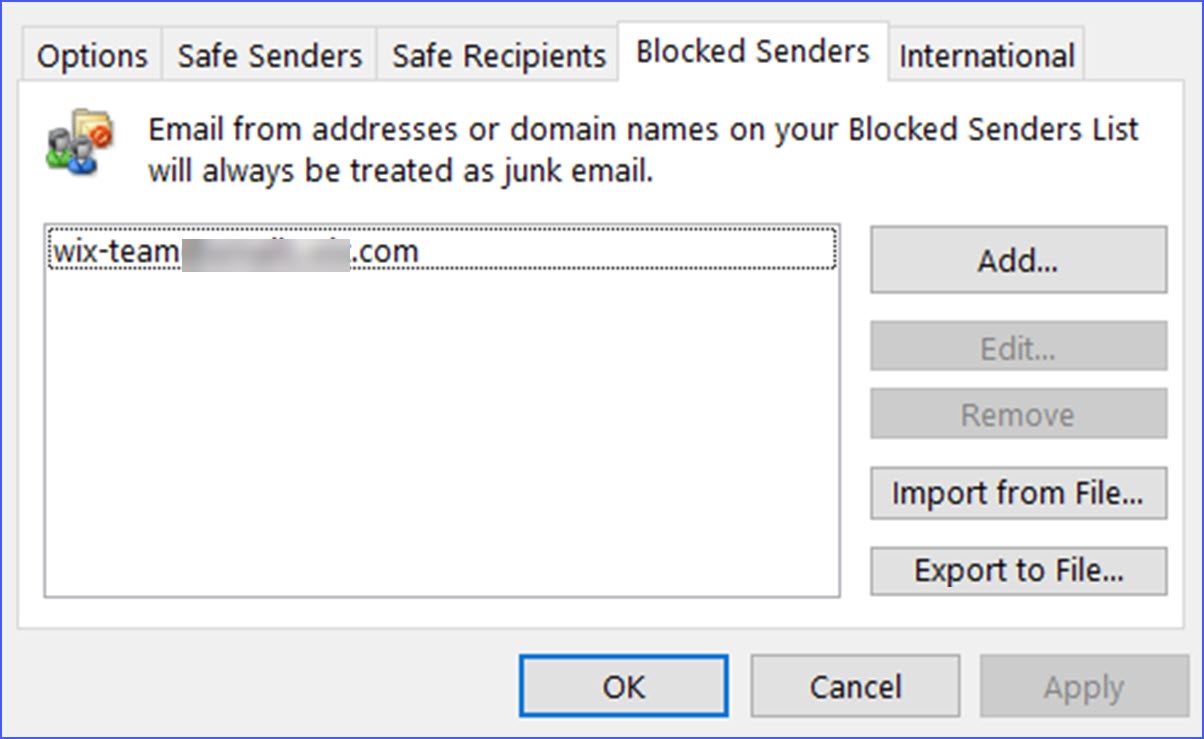This screenshot has height=739, width=1204.
Task: Click the Edit button
Action: click(1017, 348)
